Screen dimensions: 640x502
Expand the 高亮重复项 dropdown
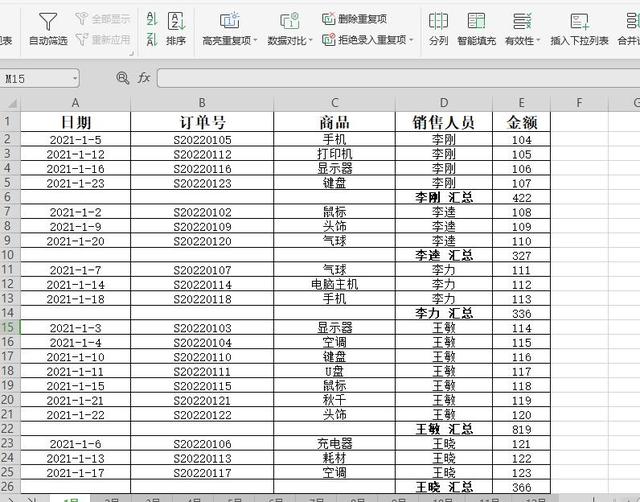tap(256, 40)
